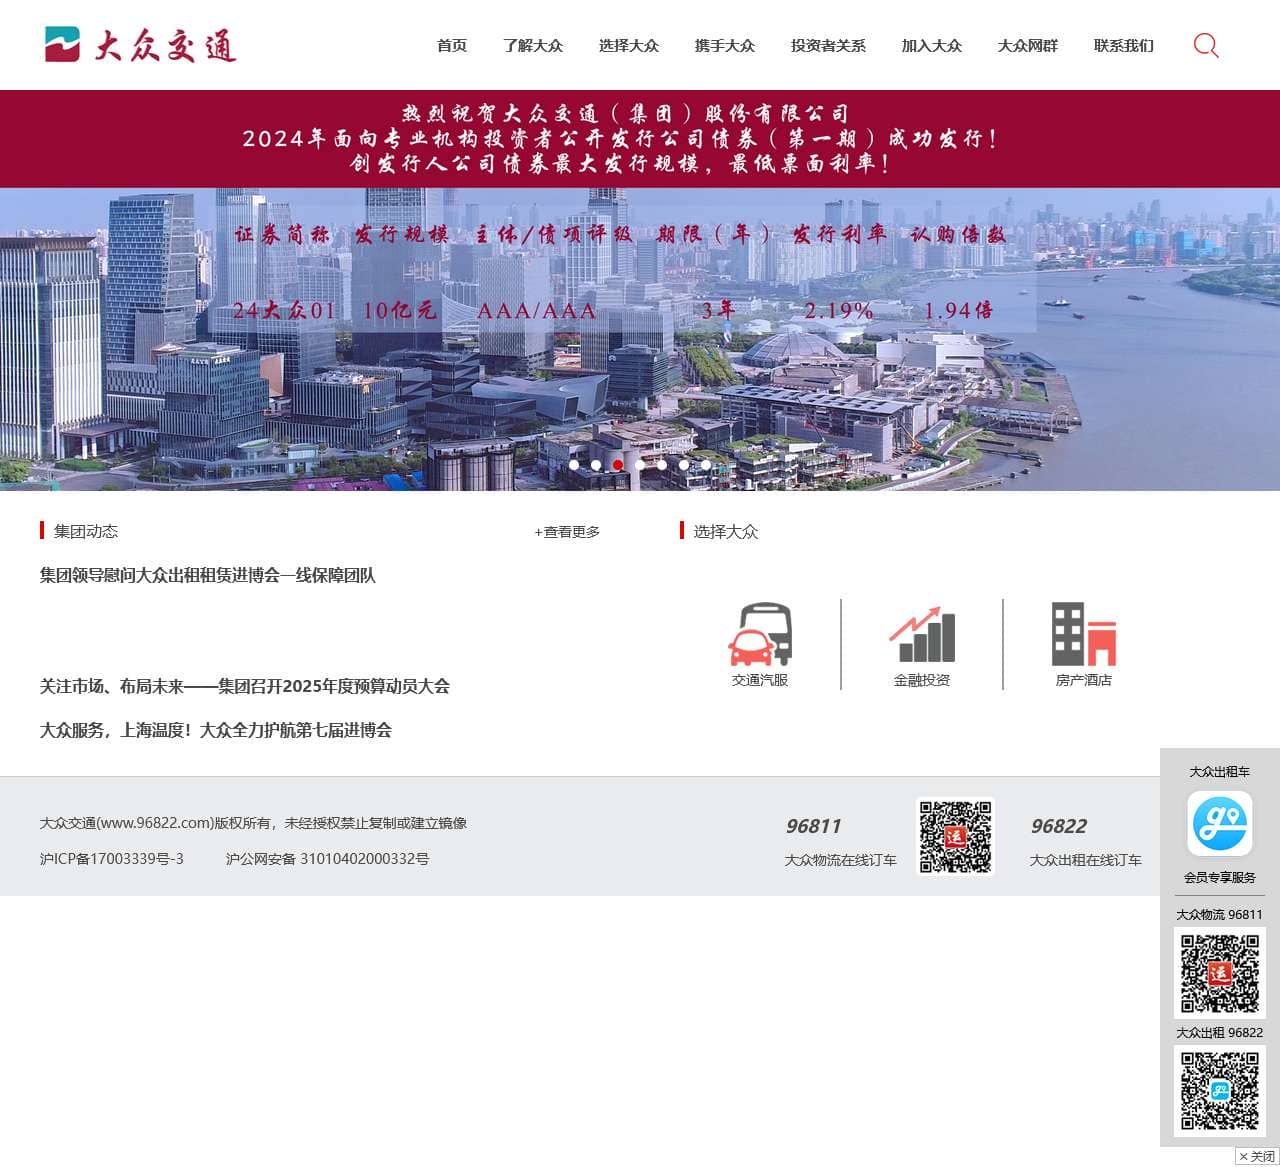This screenshot has width=1280, height=1167.
Task: Open the search magnifier icon
Action: (x=1206, y=45)
